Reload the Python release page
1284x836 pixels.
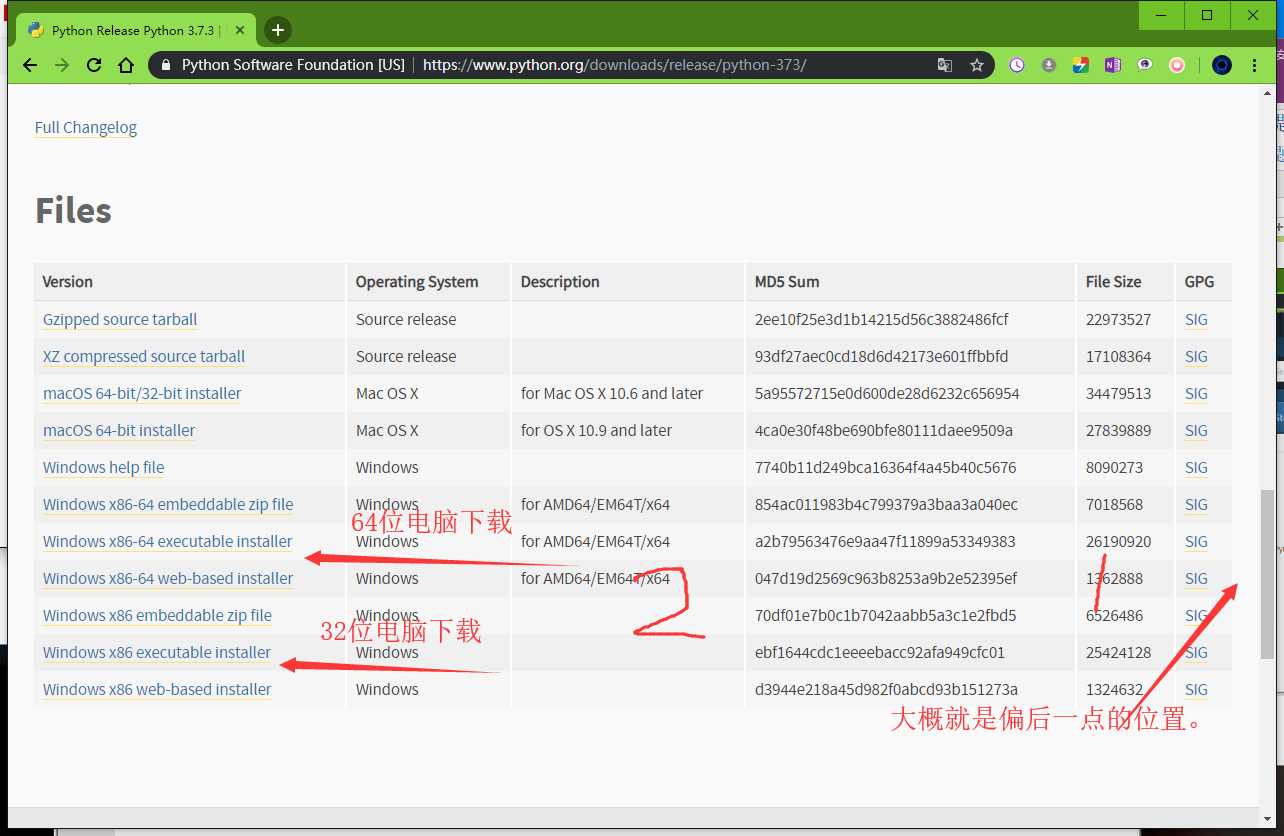(x=94, y=65)
